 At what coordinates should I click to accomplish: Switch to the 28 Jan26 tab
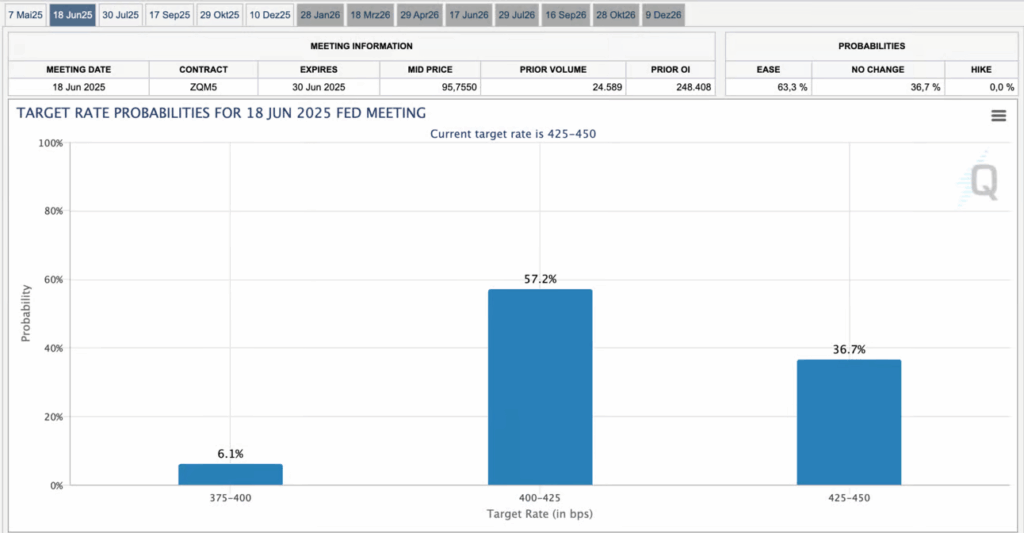[x=320, y=15]
